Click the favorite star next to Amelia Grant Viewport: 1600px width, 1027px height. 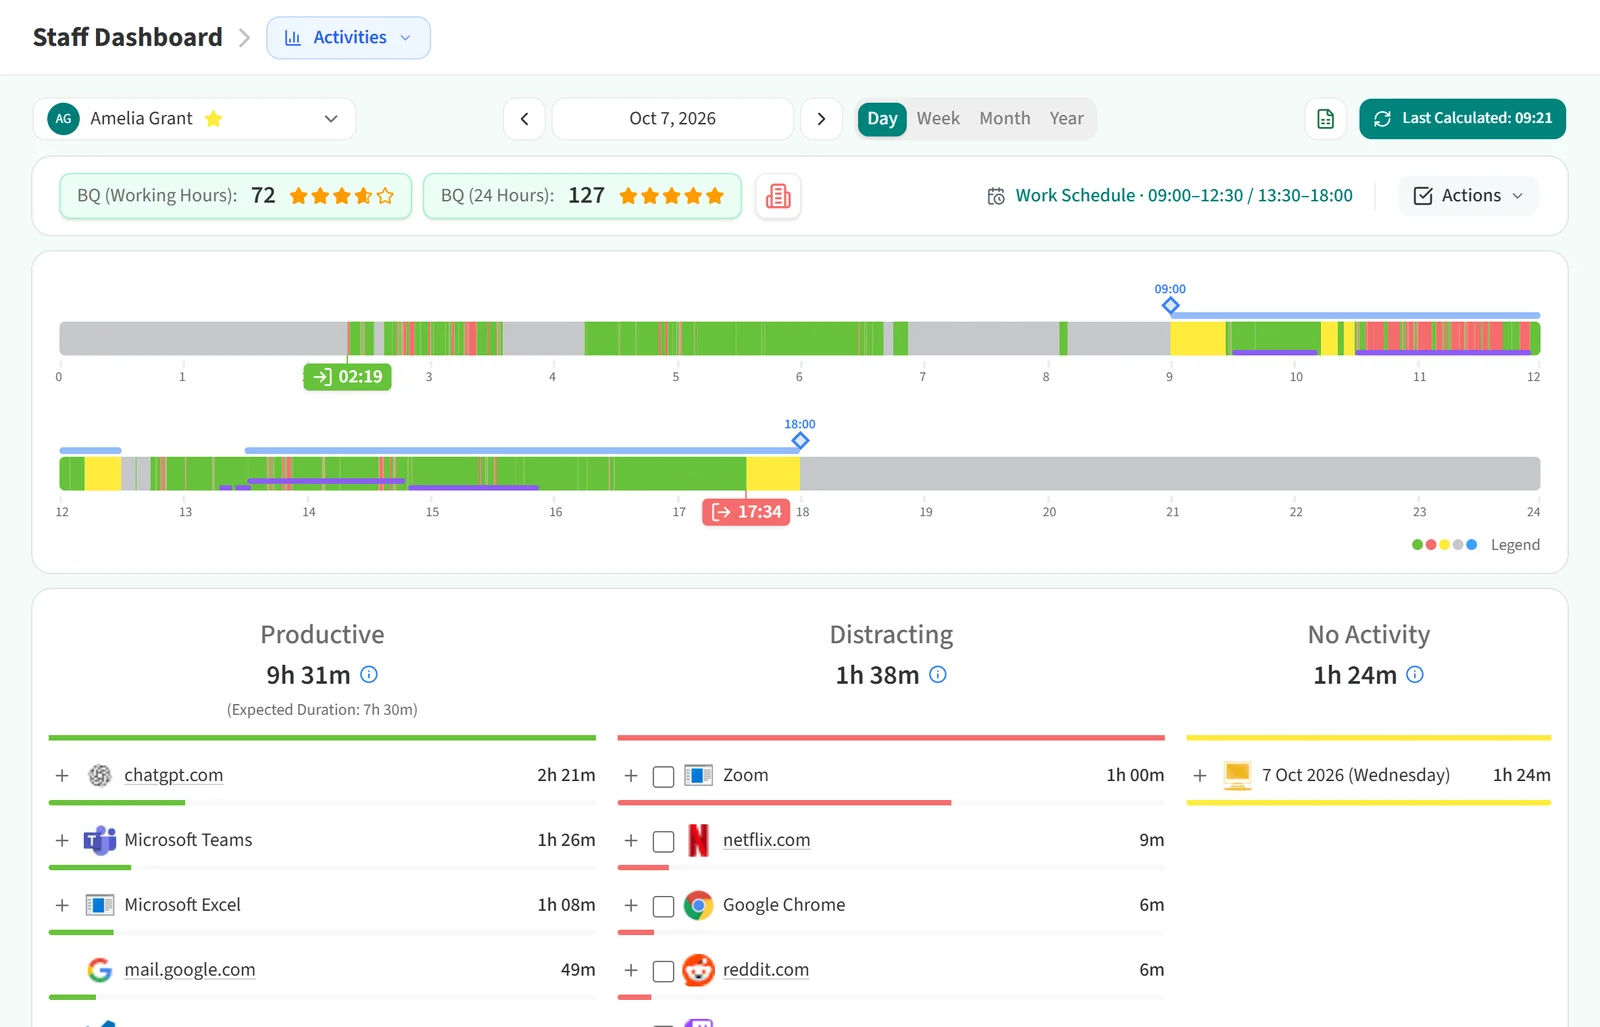tap(213, 119)
